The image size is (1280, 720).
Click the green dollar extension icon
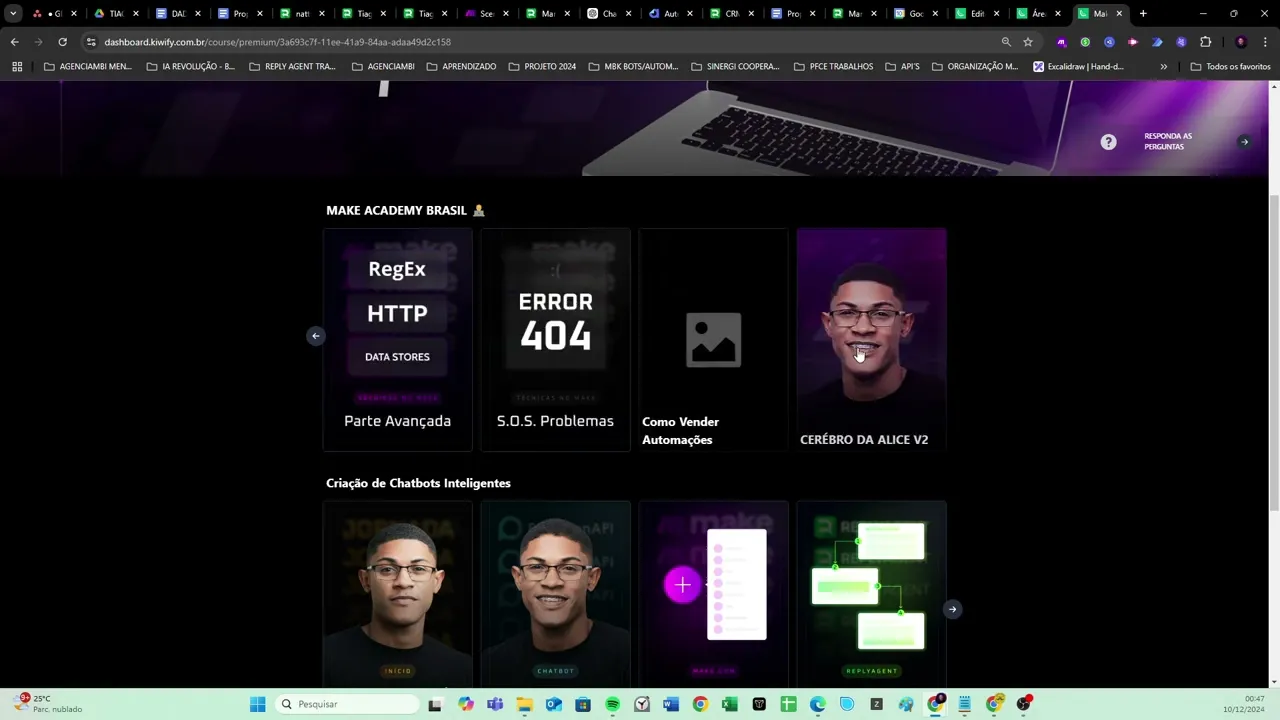tap(1085, 42)
